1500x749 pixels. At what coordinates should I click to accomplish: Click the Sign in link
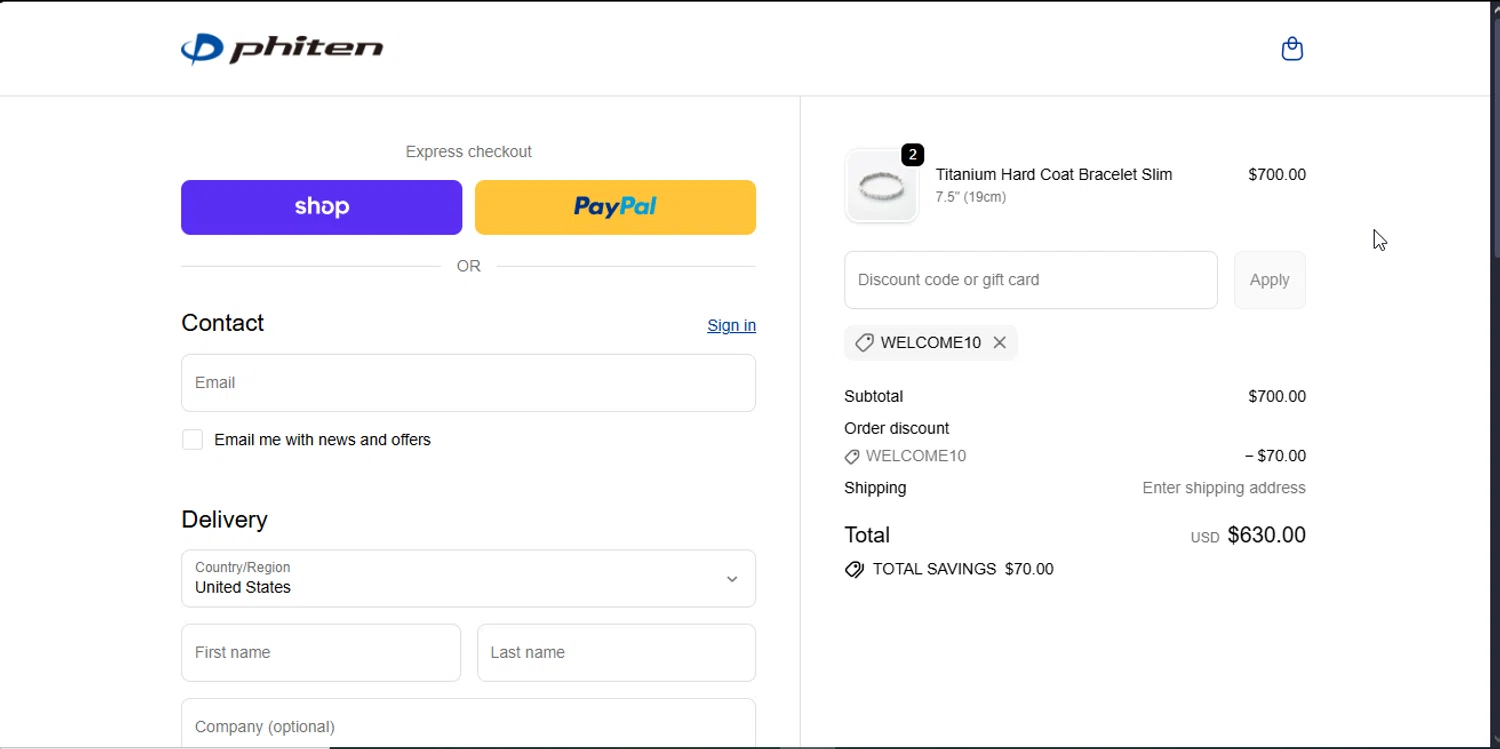point(731,325)
